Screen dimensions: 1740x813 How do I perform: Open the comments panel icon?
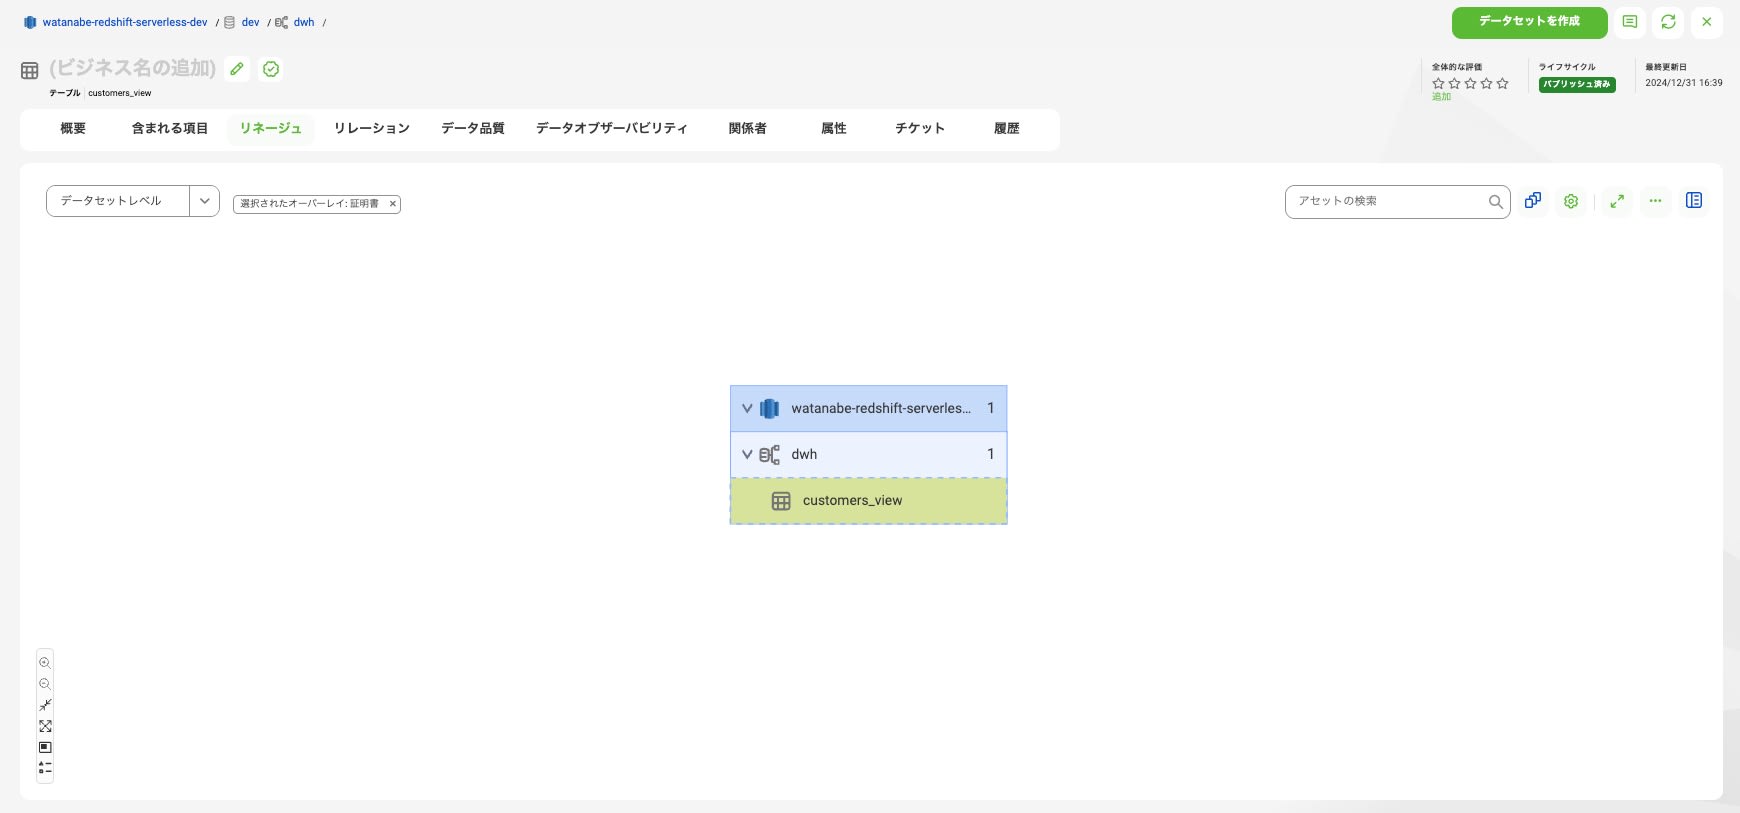click(x=1630, y=22)
